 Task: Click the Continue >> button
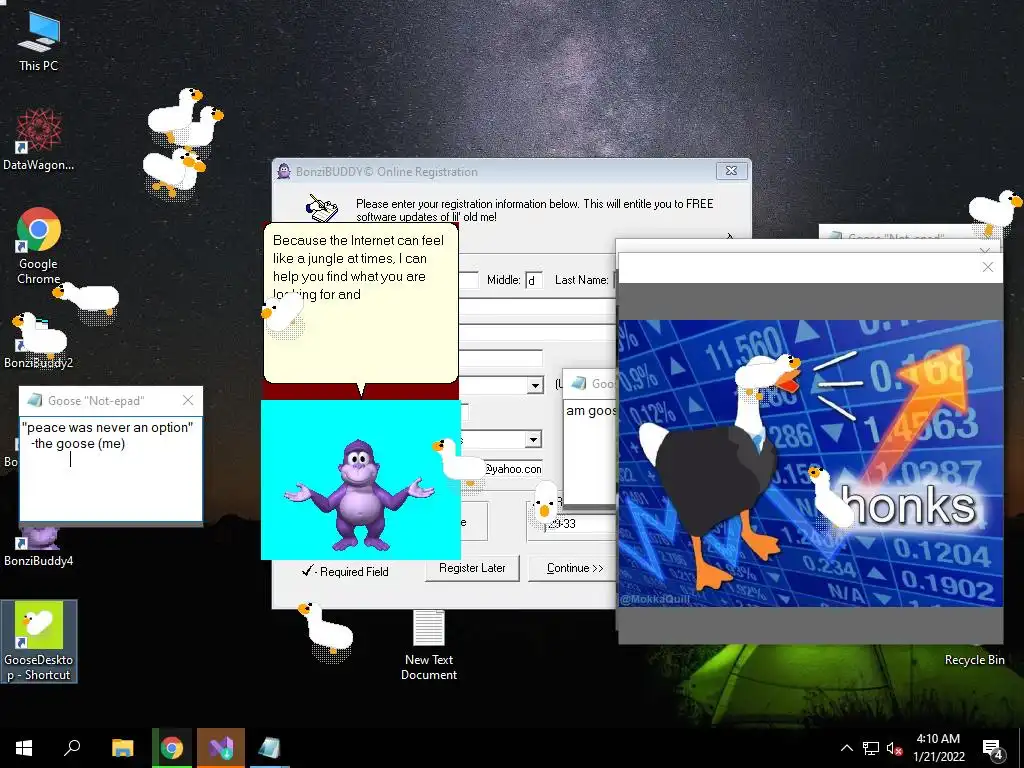pyautogui.click(x=572, y=568)
